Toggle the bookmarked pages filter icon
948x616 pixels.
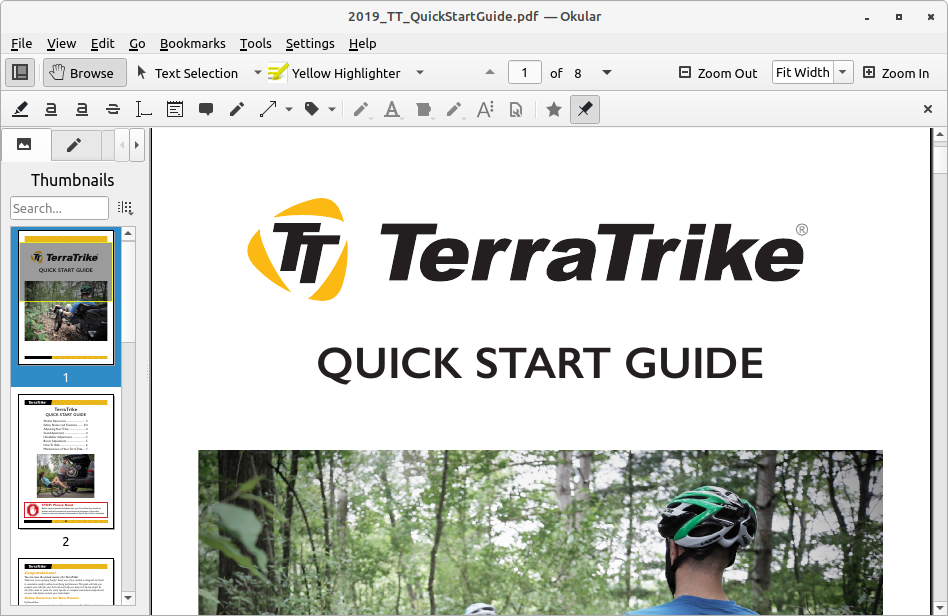[x=125, y=208]
